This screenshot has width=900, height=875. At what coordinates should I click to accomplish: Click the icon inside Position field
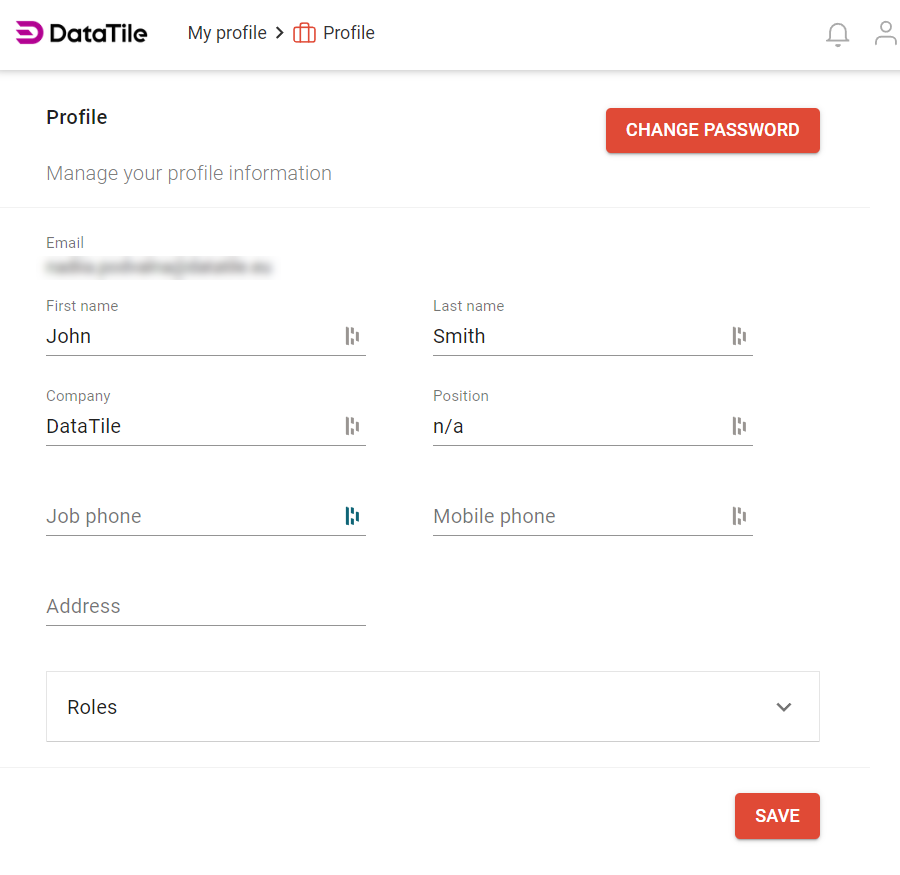pyautogui.click(x=739, y=426)
